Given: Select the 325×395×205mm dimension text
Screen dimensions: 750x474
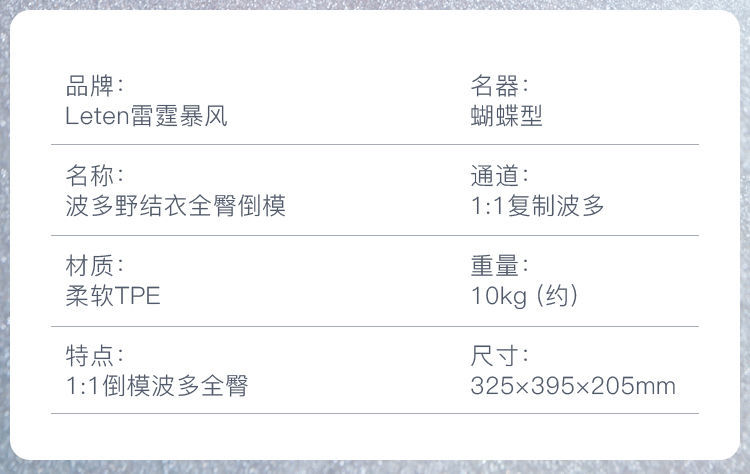Looking at the screenshot, I should pos(573,386).
